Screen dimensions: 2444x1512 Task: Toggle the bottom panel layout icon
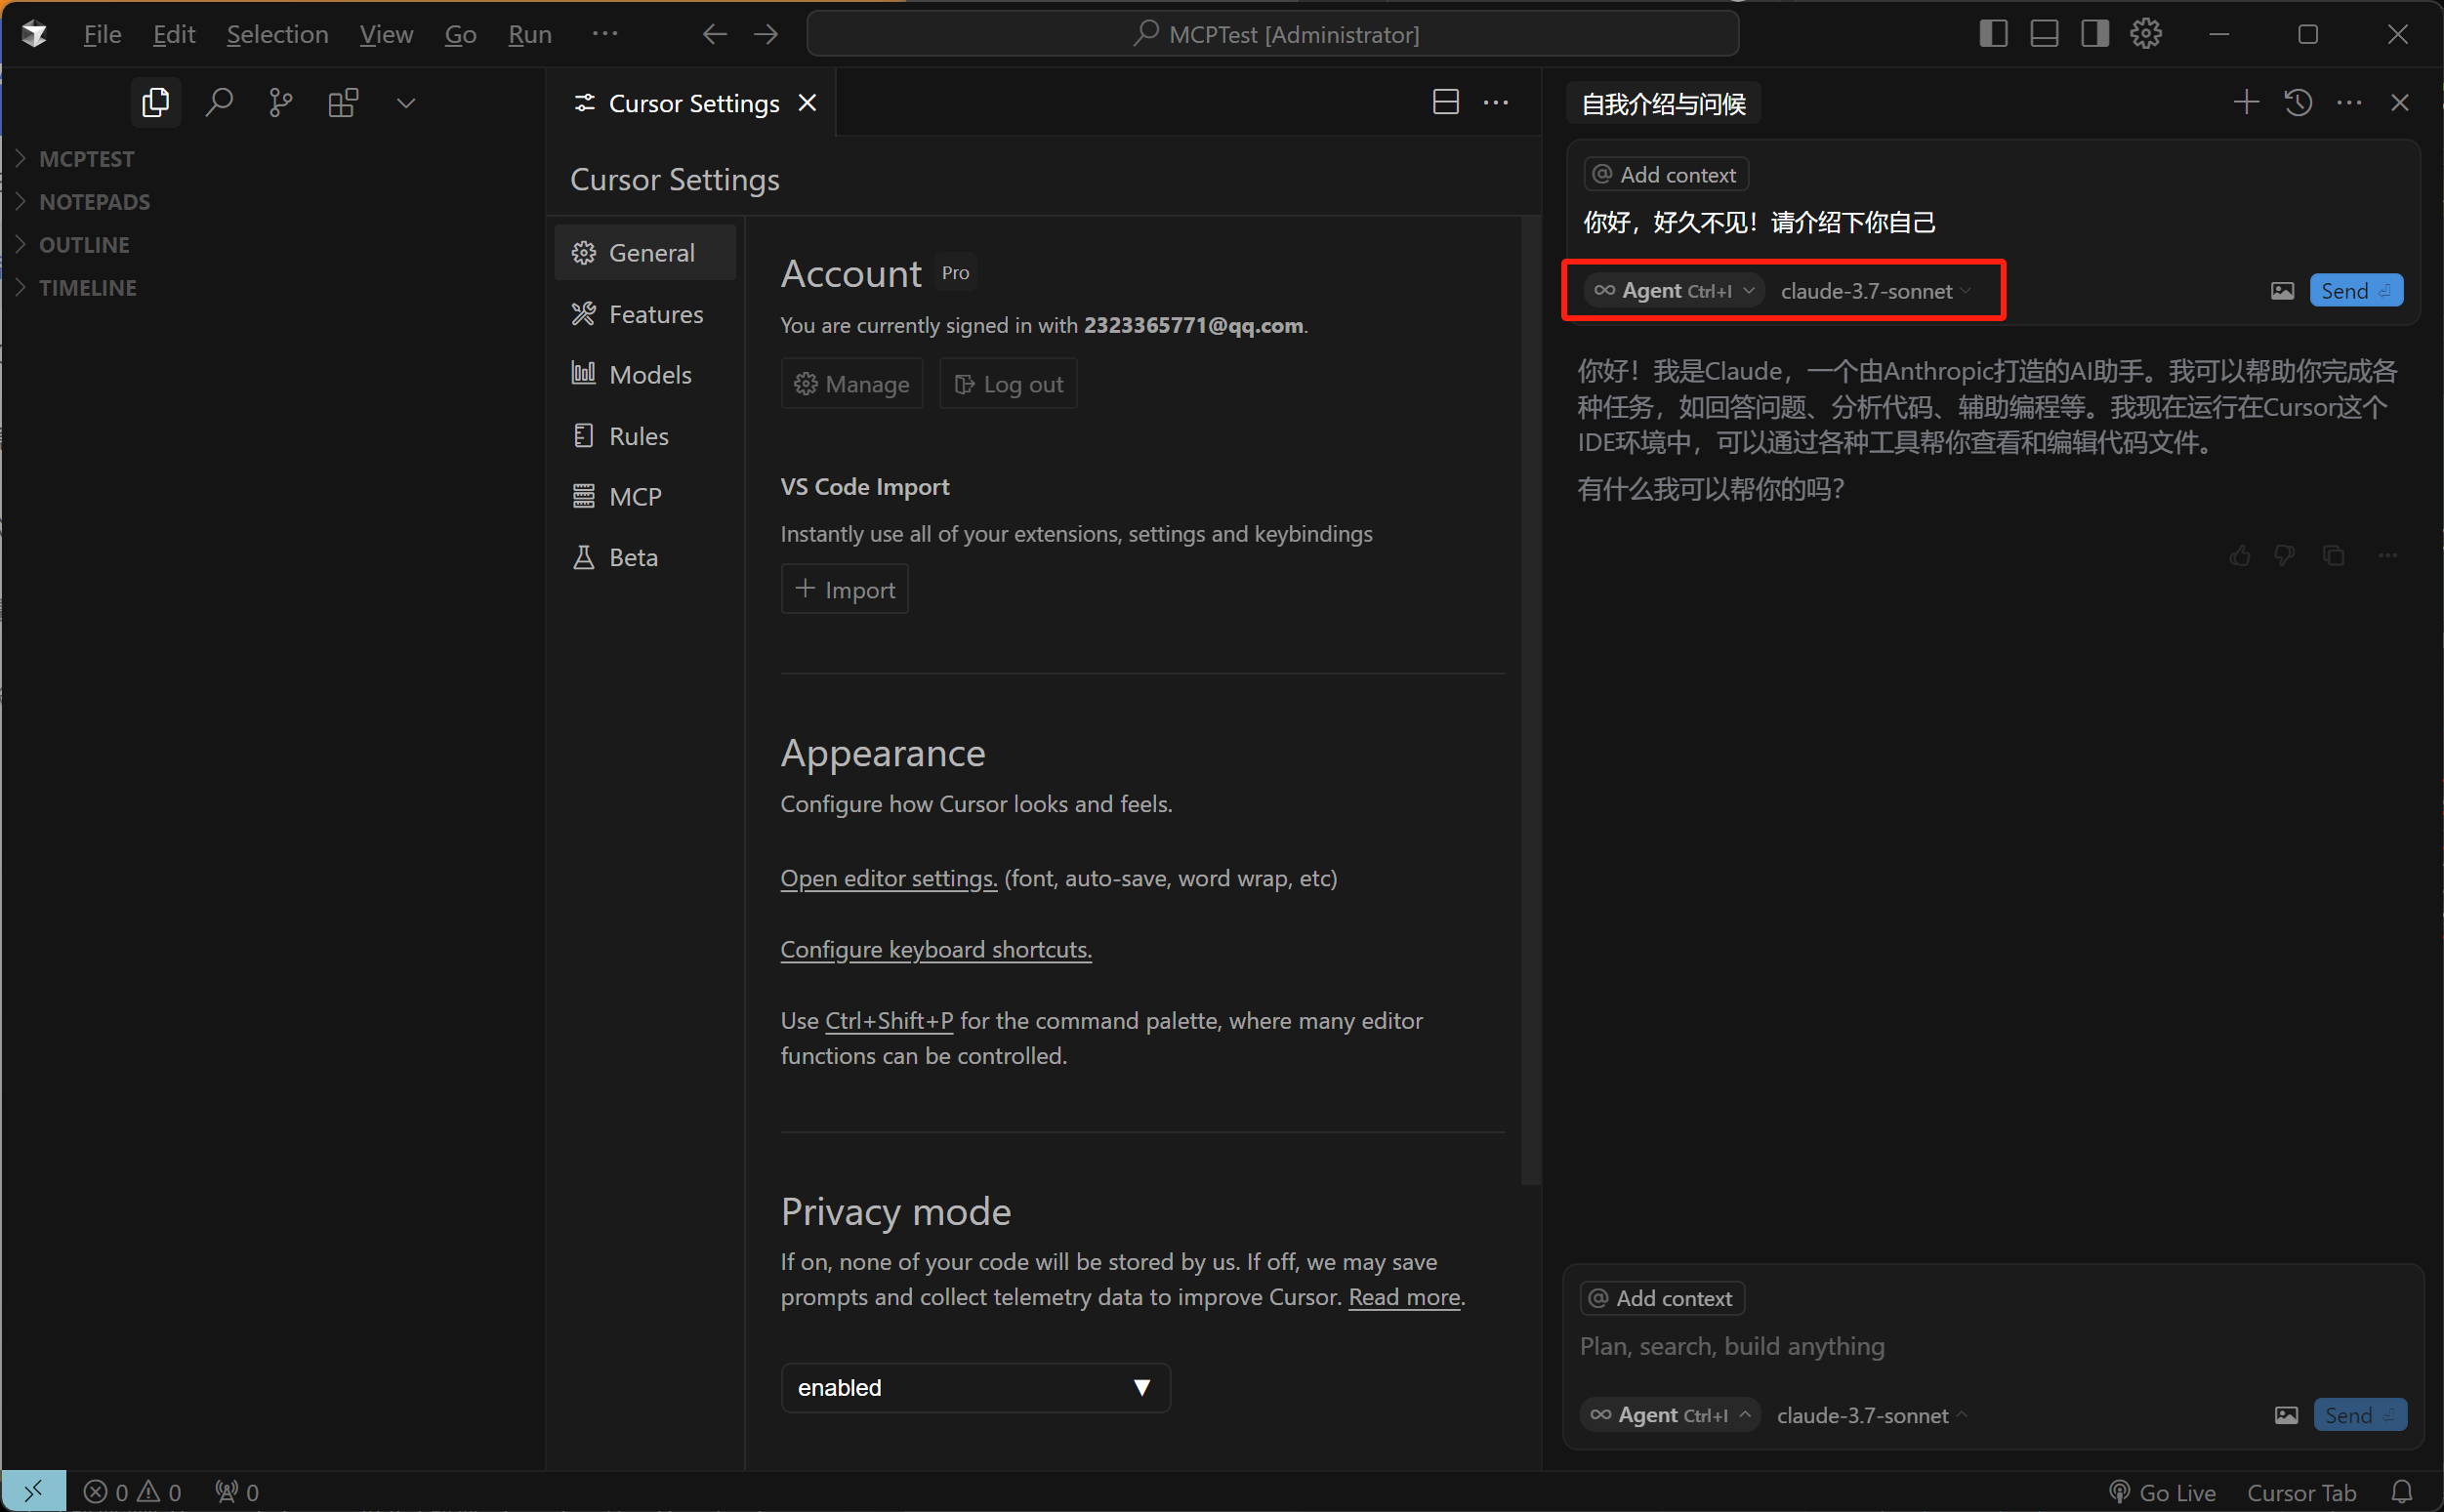pyautogui.click(x=2044, y=34)
